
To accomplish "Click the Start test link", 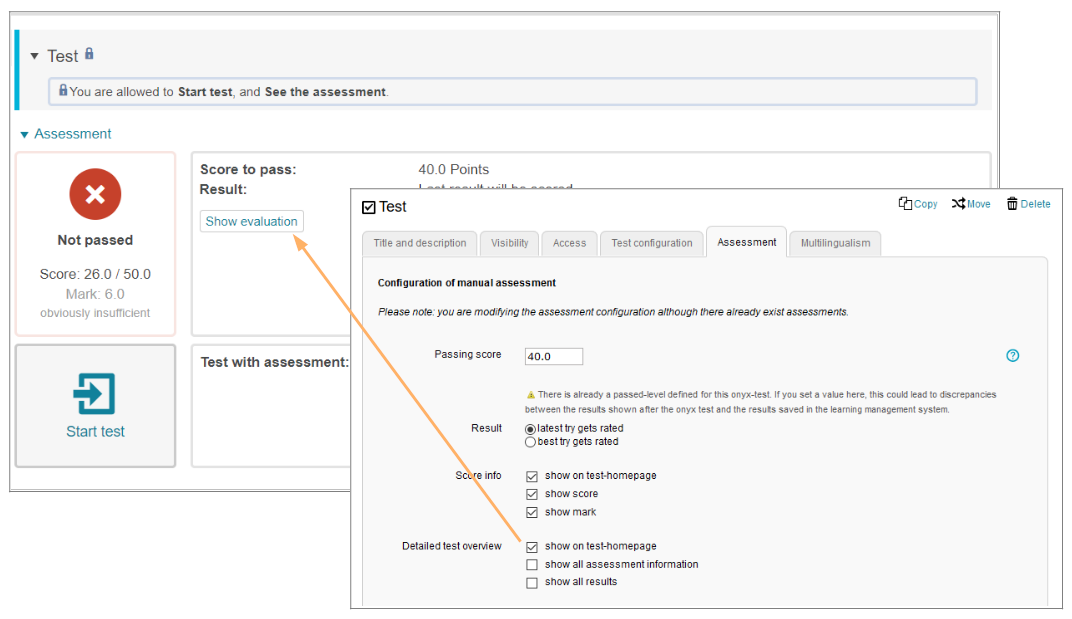I will pyautogui.click(x=95, y=432).
